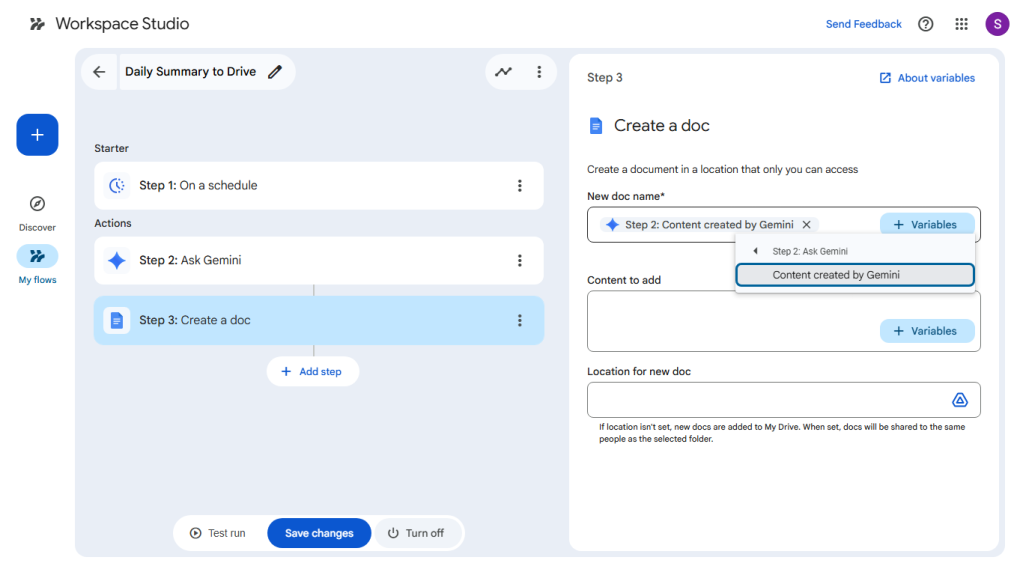The image size is (1023, 575).
Task: Open the flow options three-dot menu
Action: [x=539, y=72]
